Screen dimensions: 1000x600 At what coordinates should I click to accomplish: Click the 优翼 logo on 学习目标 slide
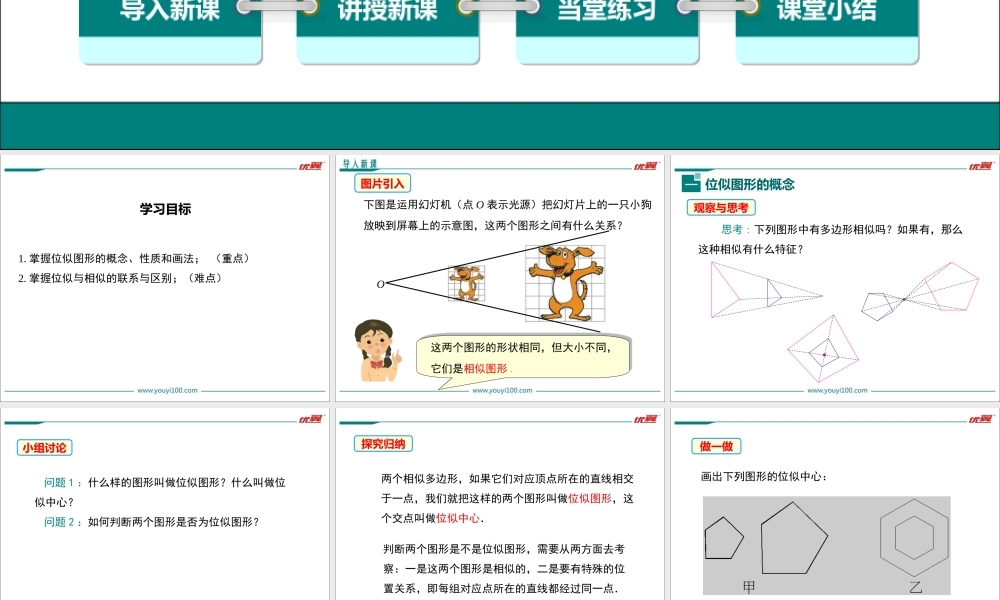point(311,166)
